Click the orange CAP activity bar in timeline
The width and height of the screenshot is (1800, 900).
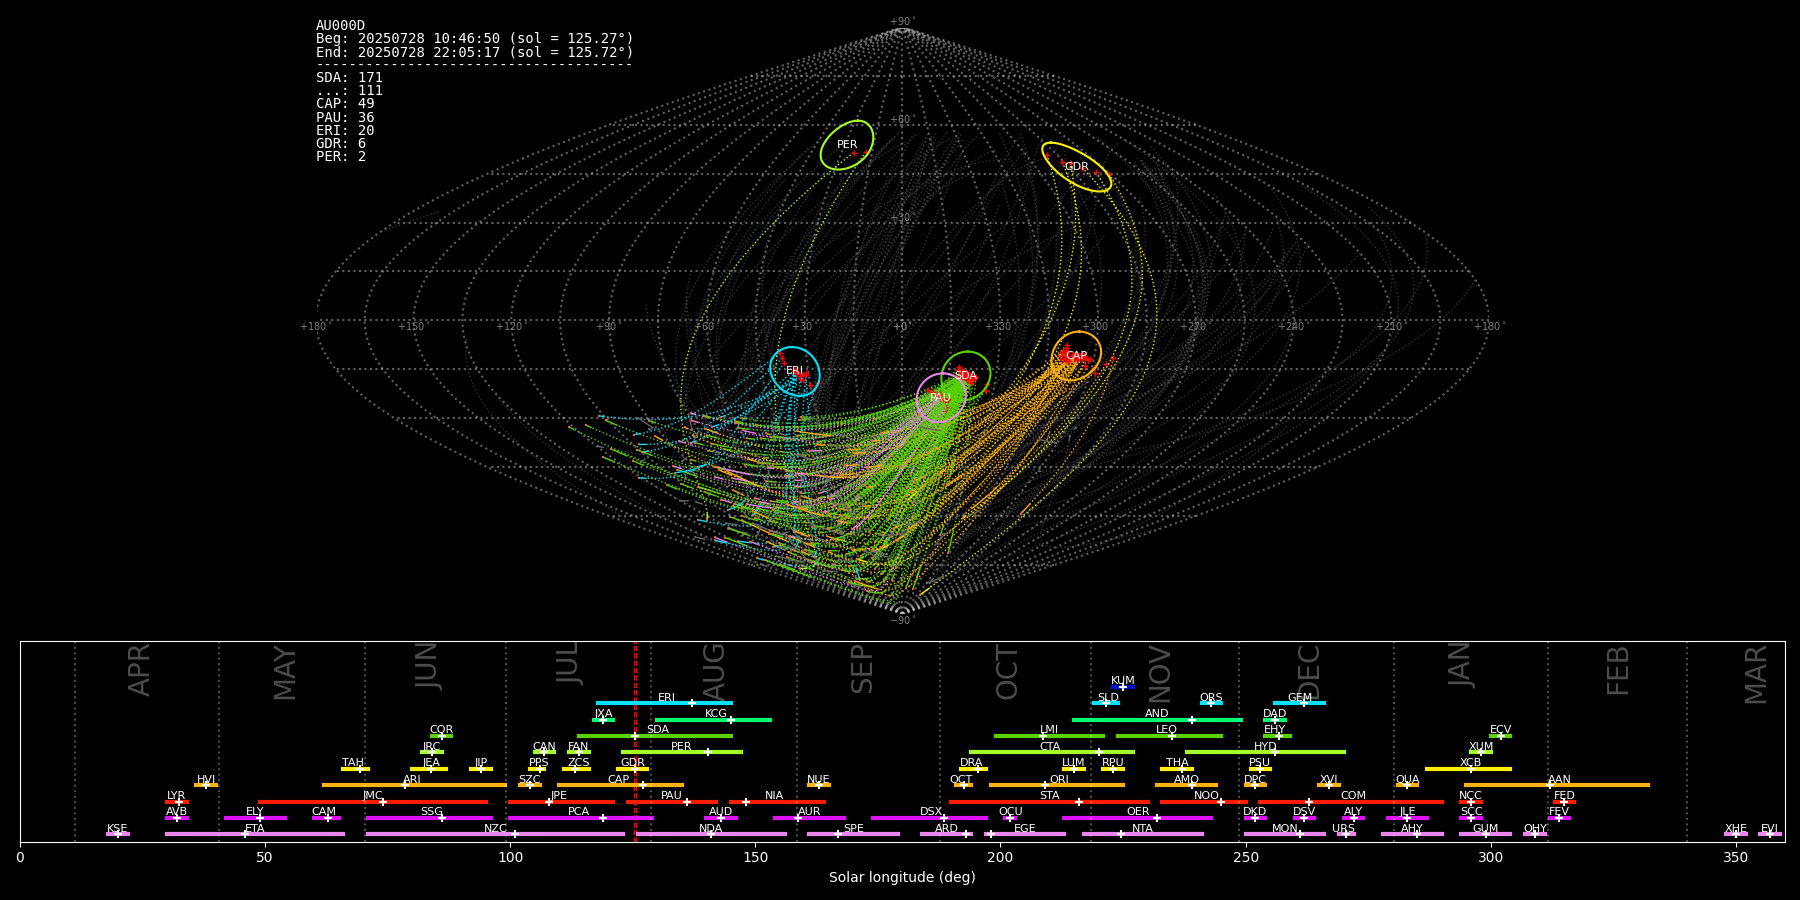(620, 785)
